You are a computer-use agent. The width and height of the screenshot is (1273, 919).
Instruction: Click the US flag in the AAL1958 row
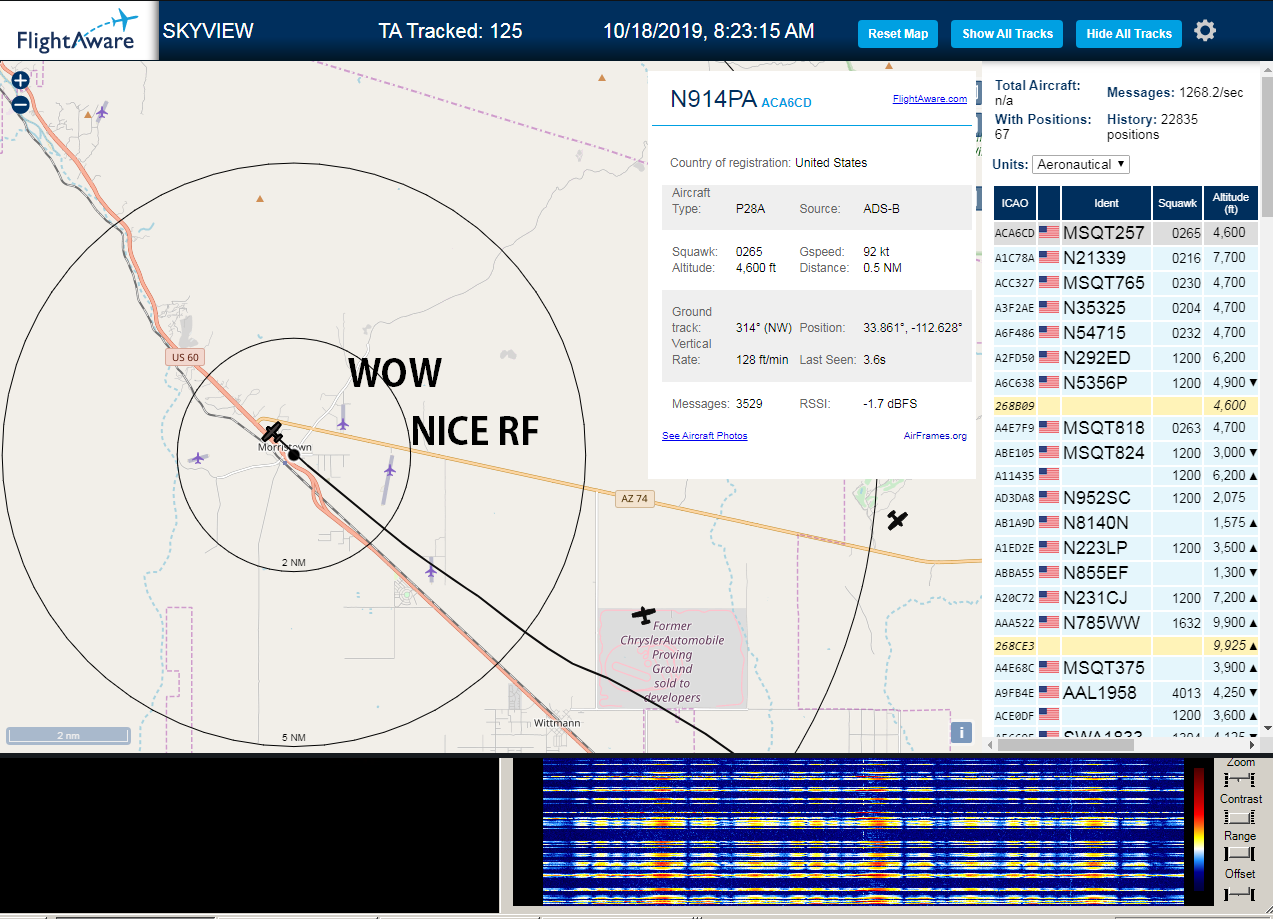[x=1049, y=692]
